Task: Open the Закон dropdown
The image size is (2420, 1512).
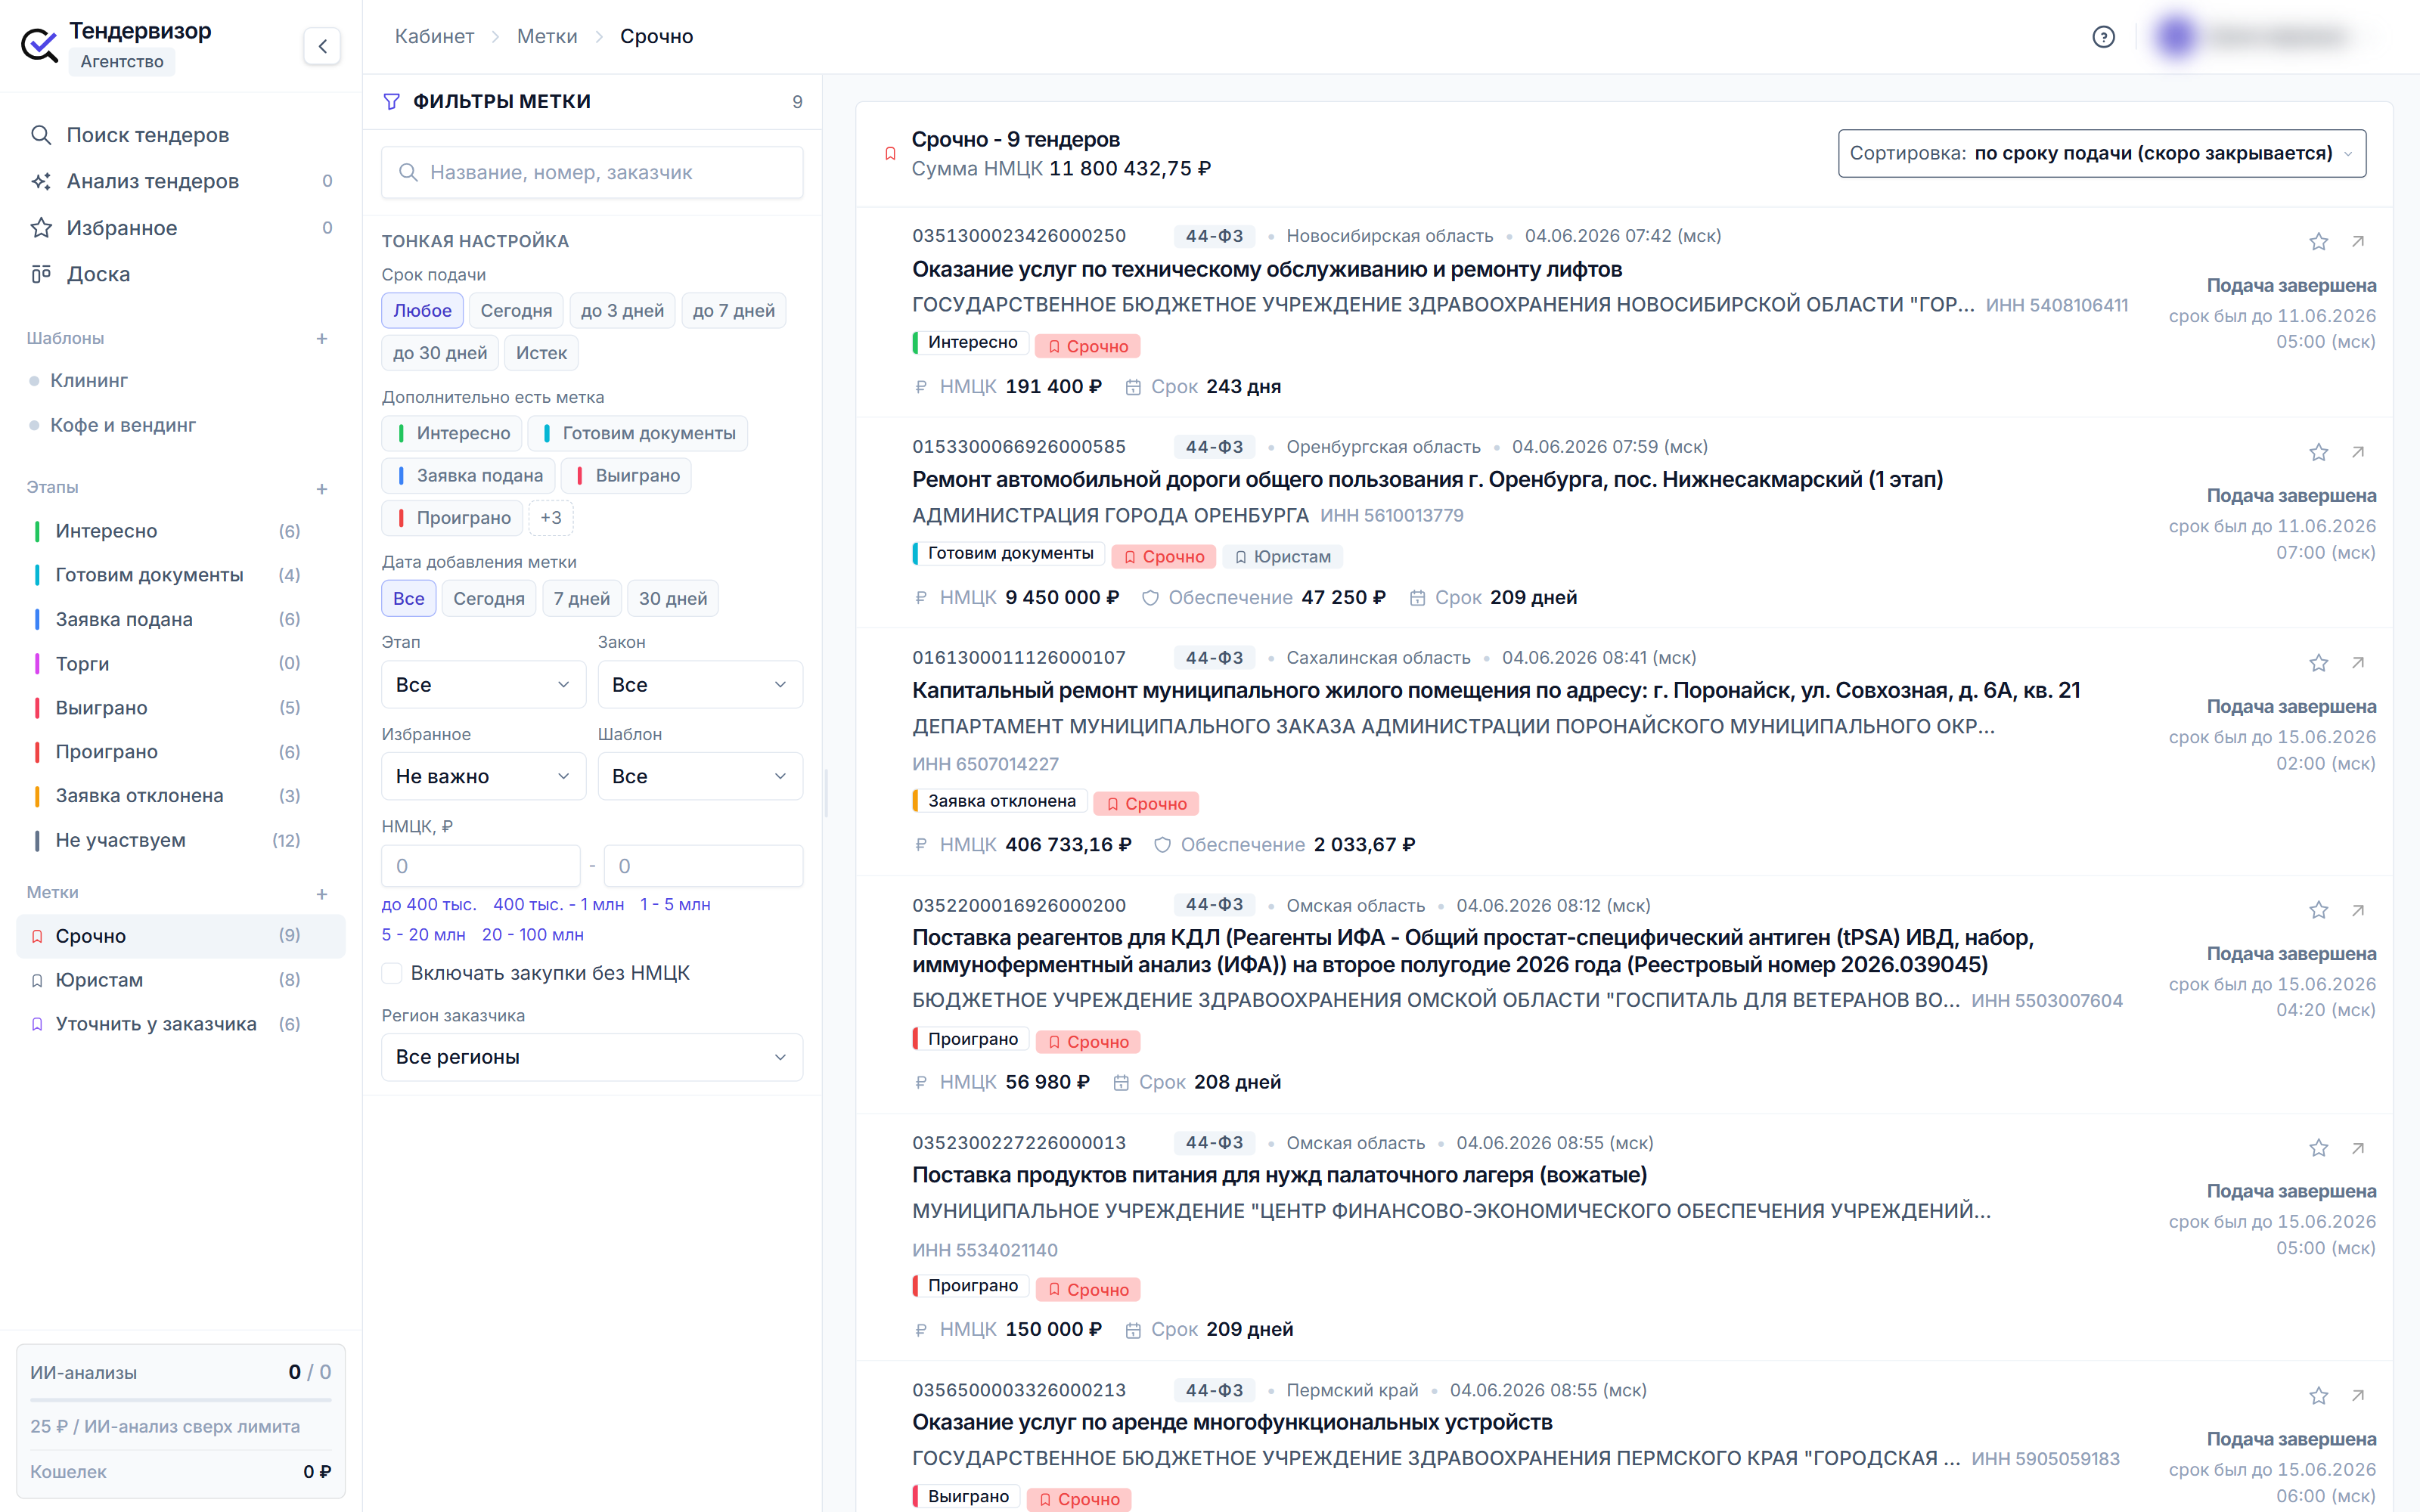Action: pyautogui.click(x=700, y=685)
